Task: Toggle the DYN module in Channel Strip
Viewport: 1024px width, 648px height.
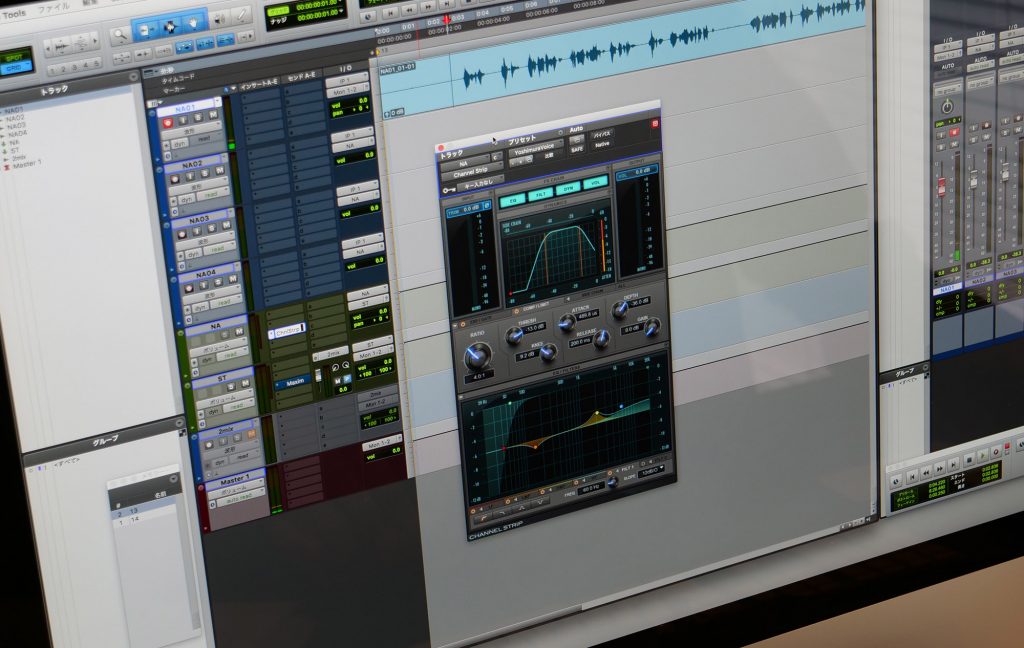Action: (568, 189)
